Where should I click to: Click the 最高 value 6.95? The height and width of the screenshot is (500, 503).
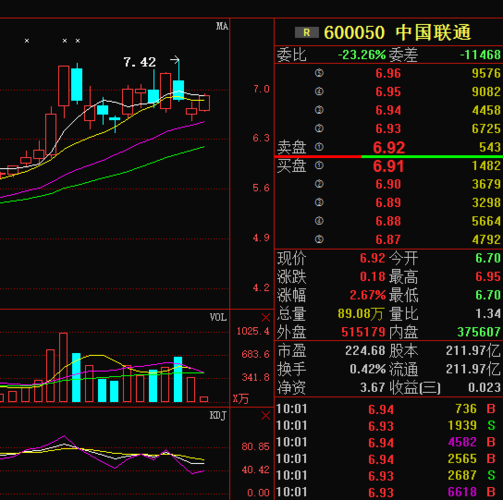(488, 277)
